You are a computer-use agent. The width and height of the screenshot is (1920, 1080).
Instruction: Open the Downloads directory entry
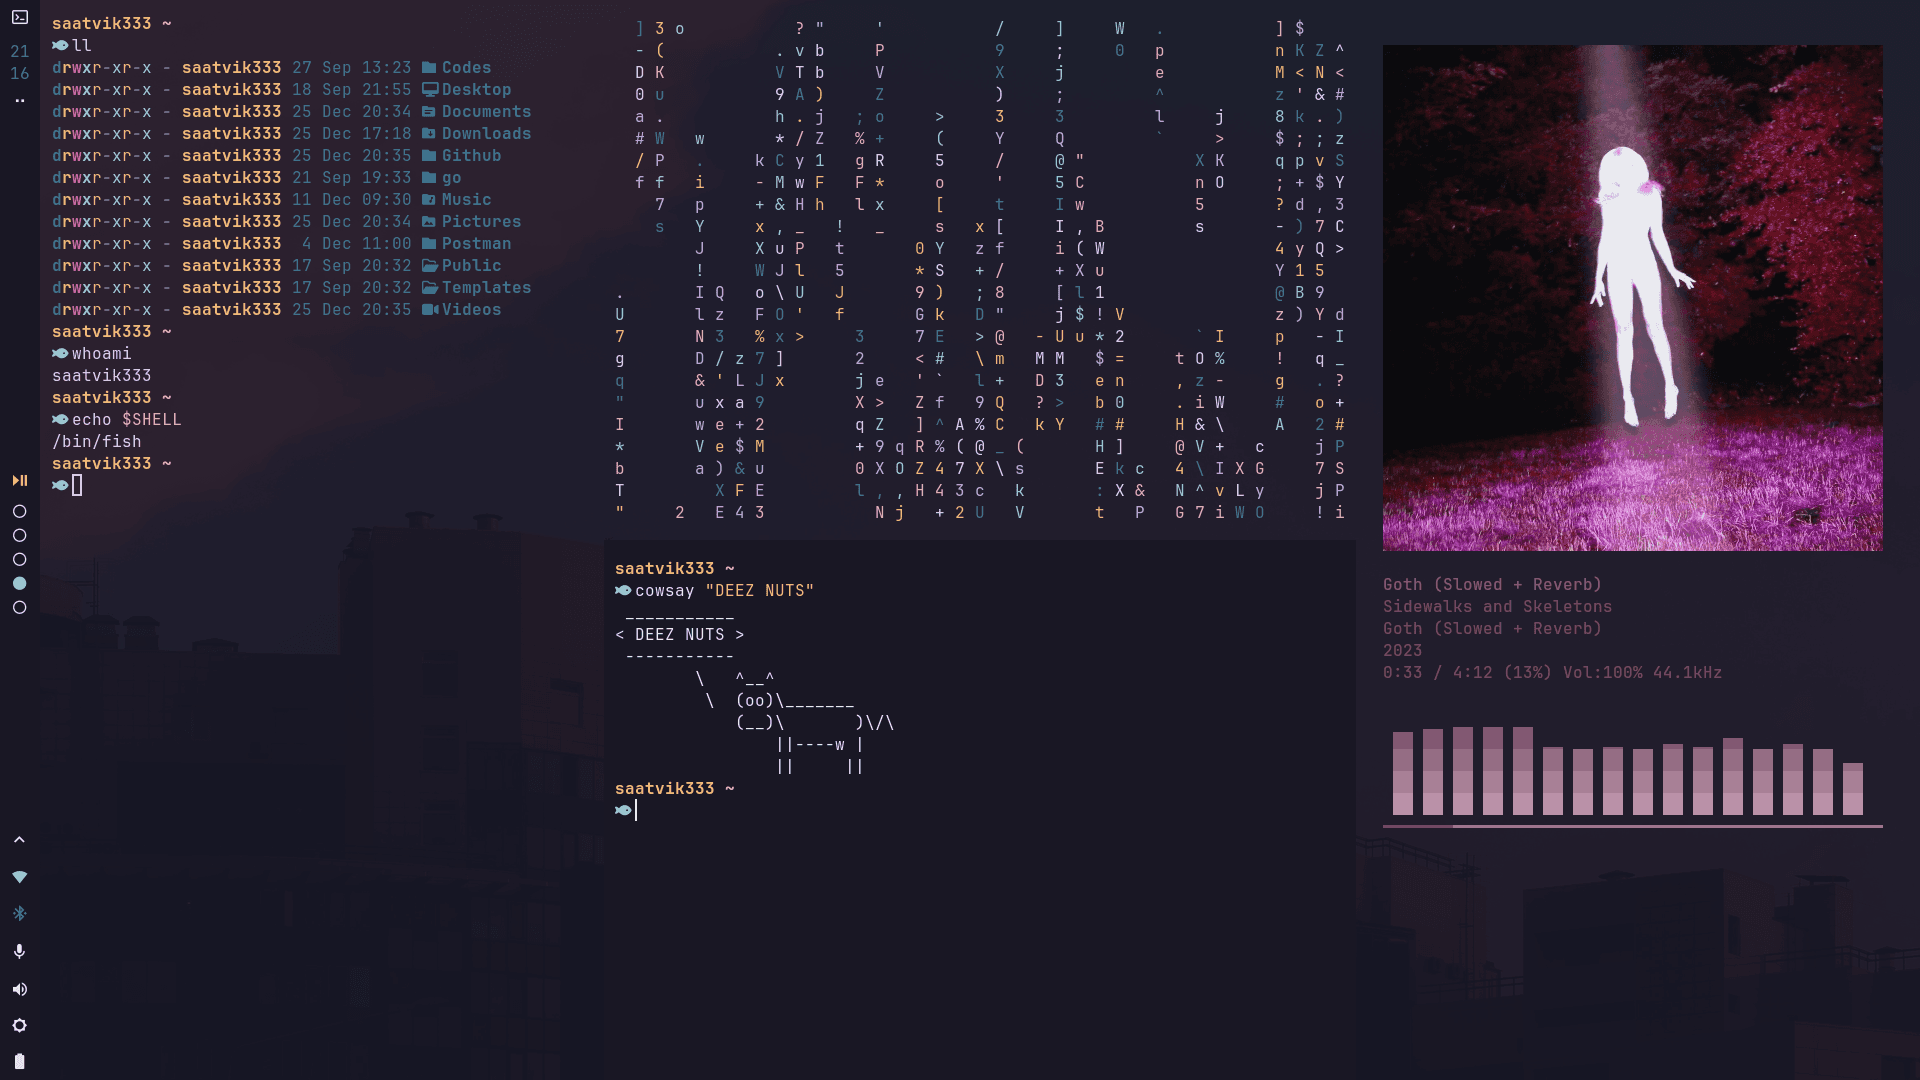487,133
